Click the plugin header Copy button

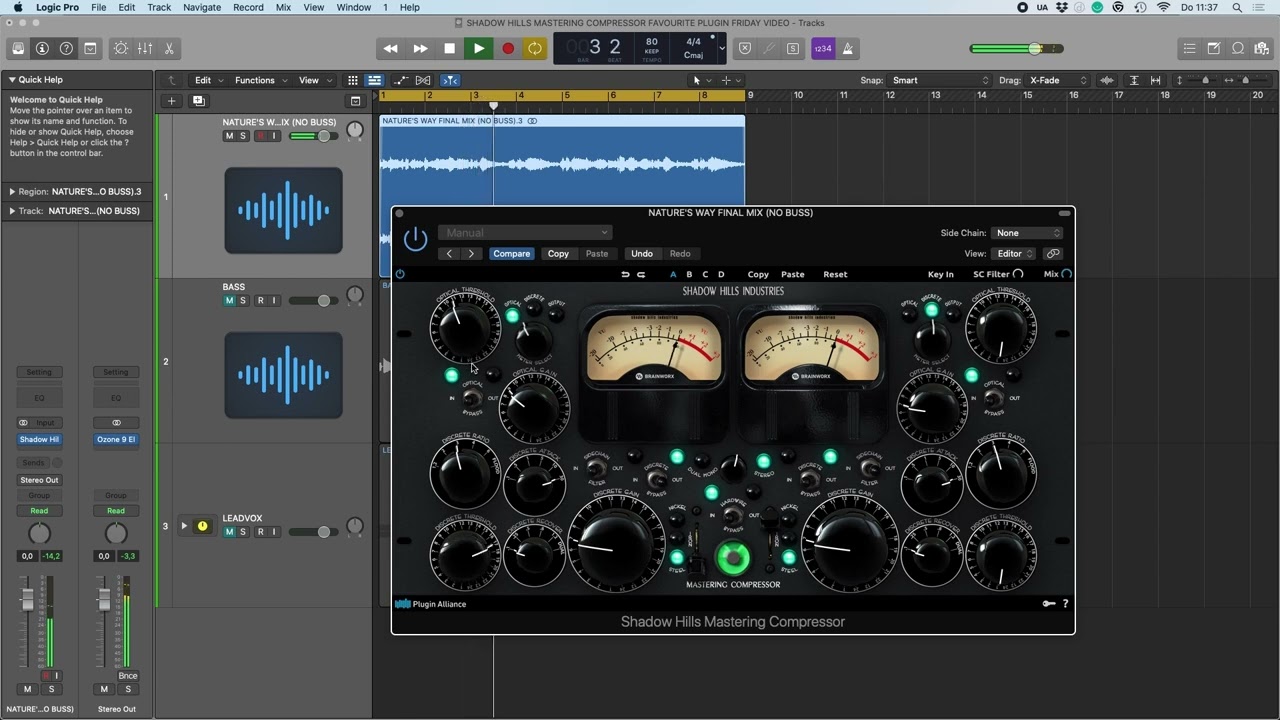click(x=558, y=254)
